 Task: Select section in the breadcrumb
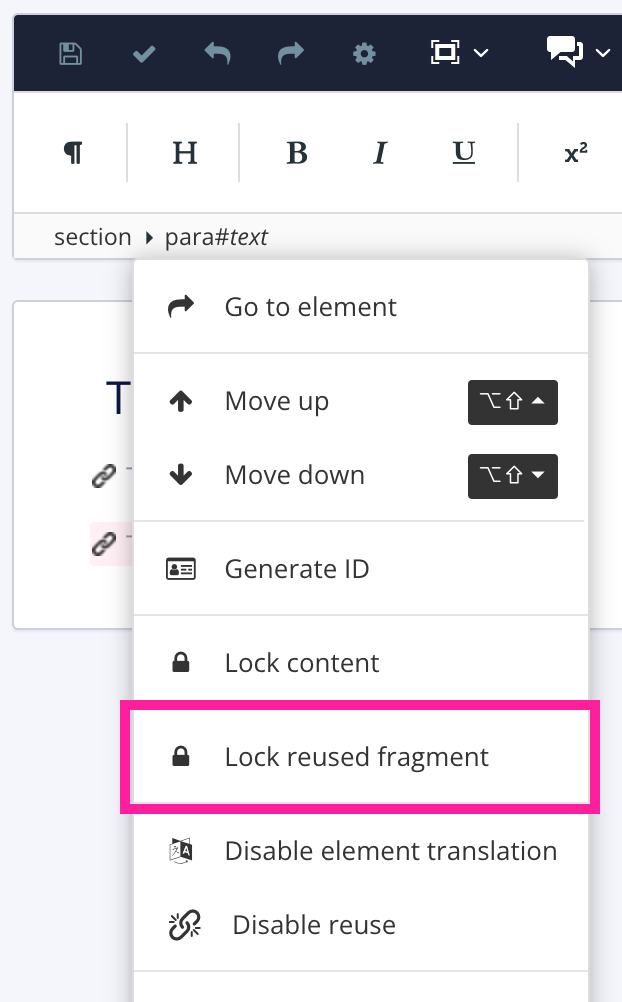tap(92, 236)
